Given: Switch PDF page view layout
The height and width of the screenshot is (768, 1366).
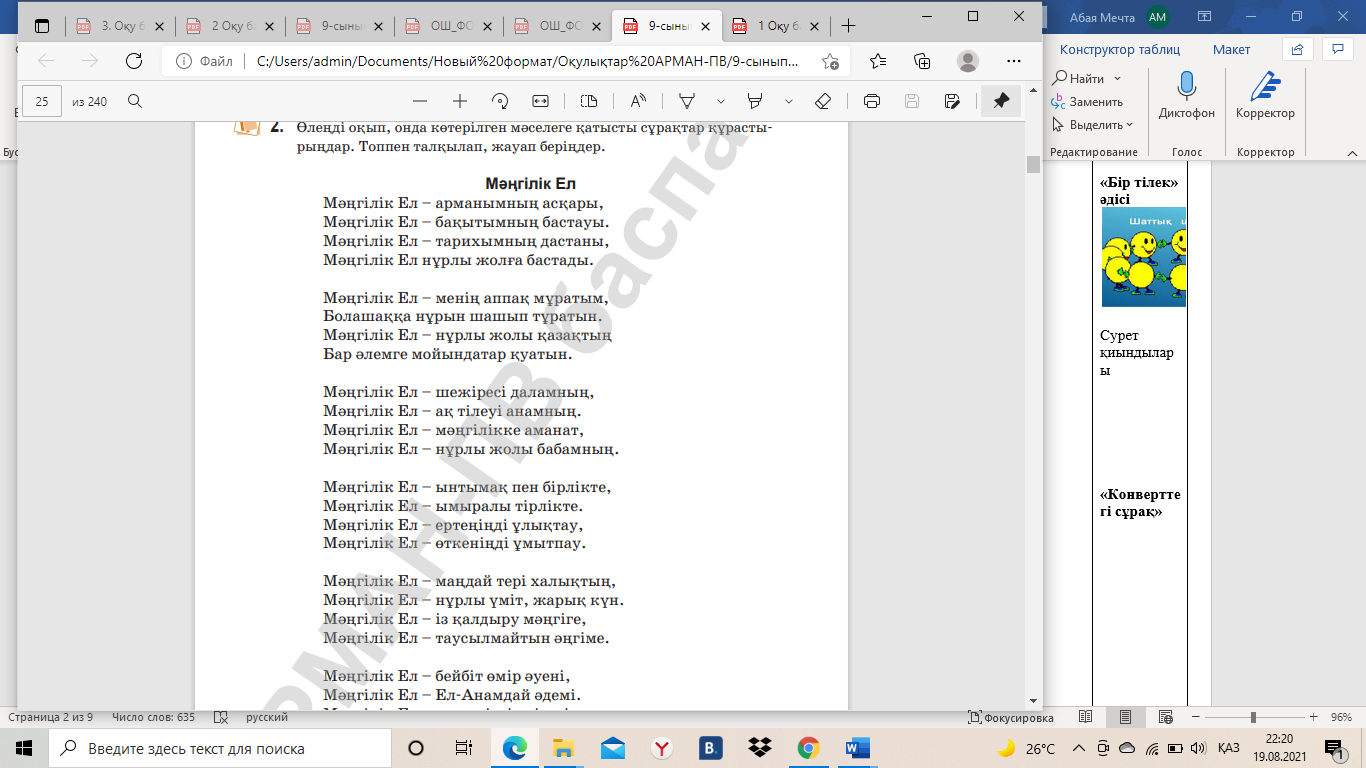Looking at the screenshot, I should (588, 101).
